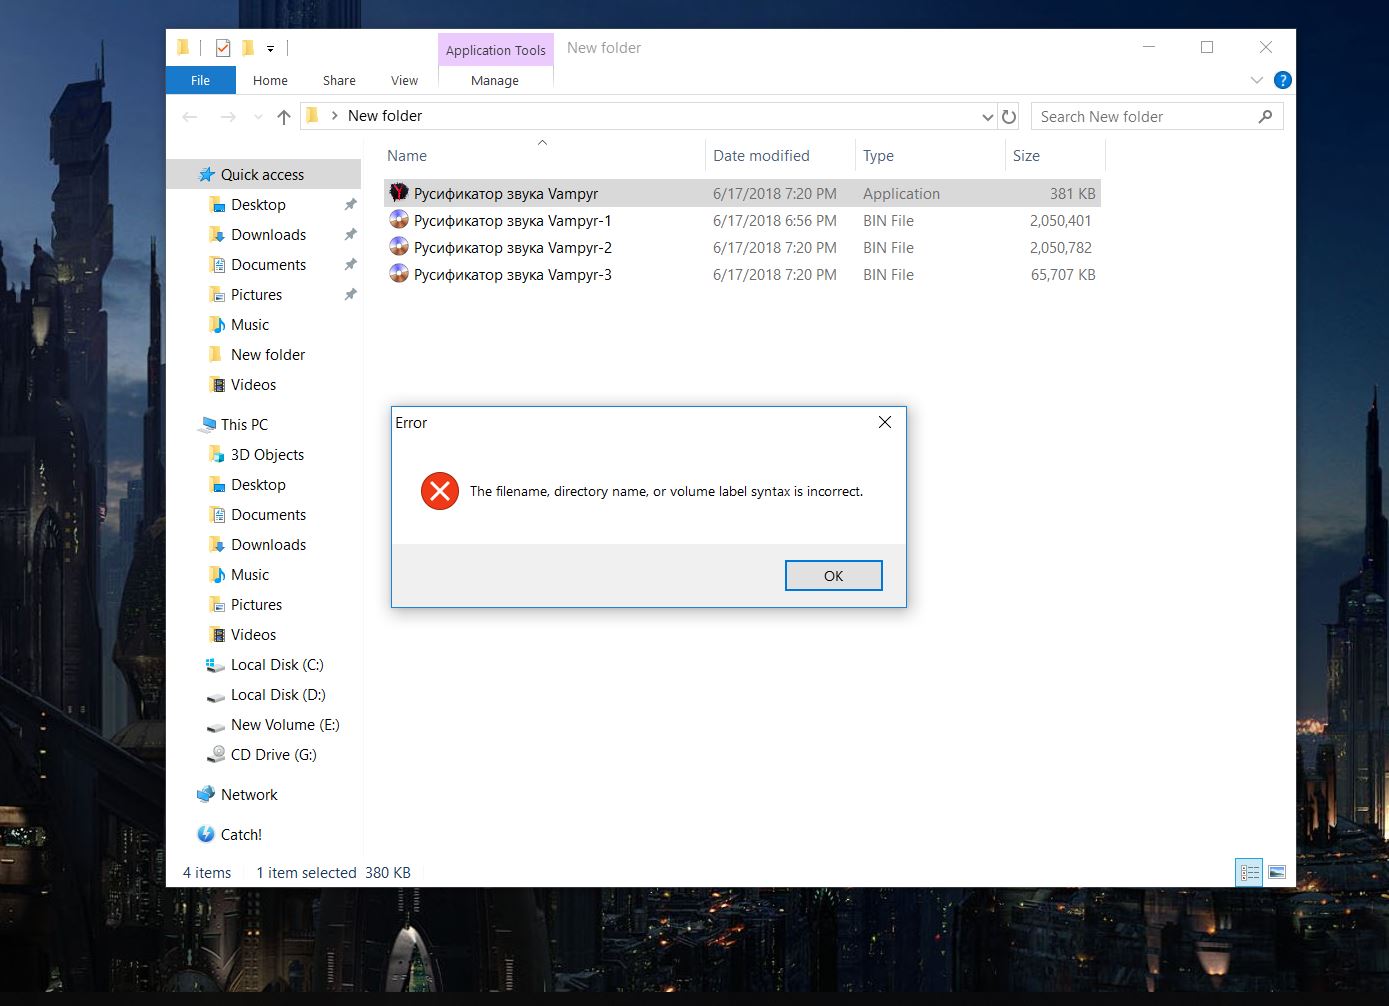The width and height of the screenshot is (1389, 1006).
Task: Open CD Drive (G:)
Action: pos(273,754)
